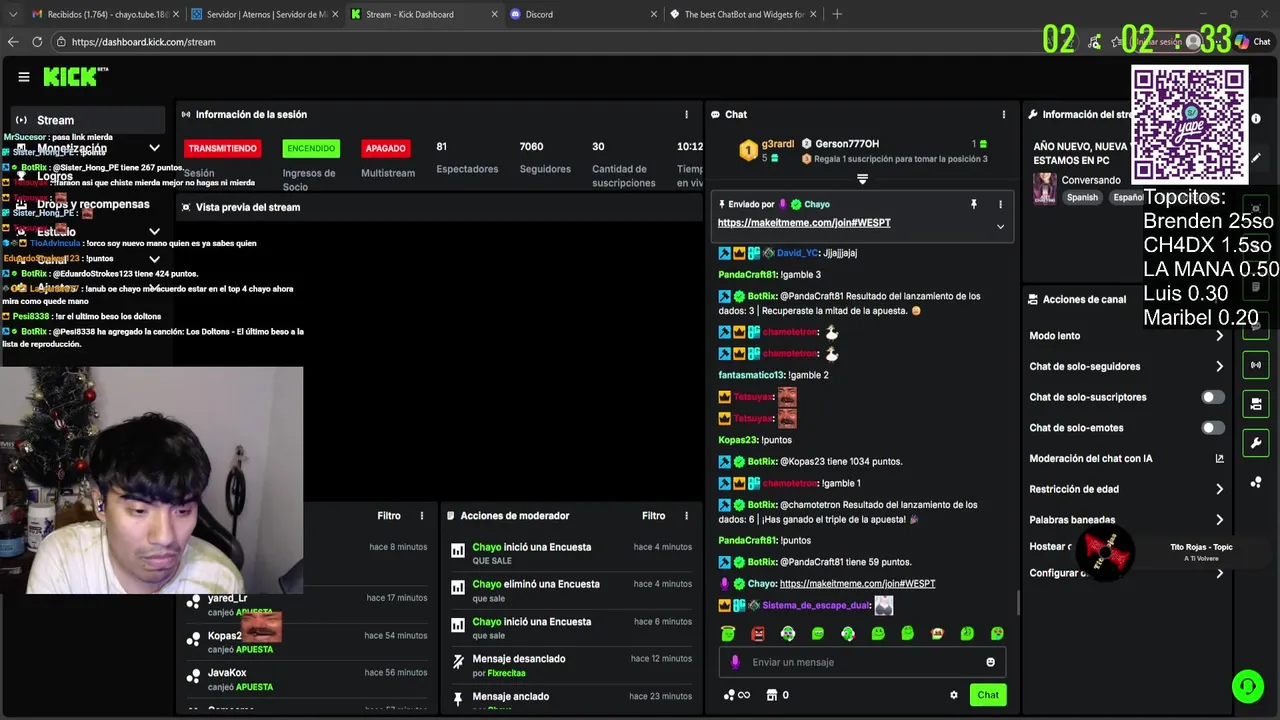Image resolution: width=1280 pixels, height=720 pixels.
Task: Click the scroll-down arrow below chat leaderboard
Action: coord(862,180)
